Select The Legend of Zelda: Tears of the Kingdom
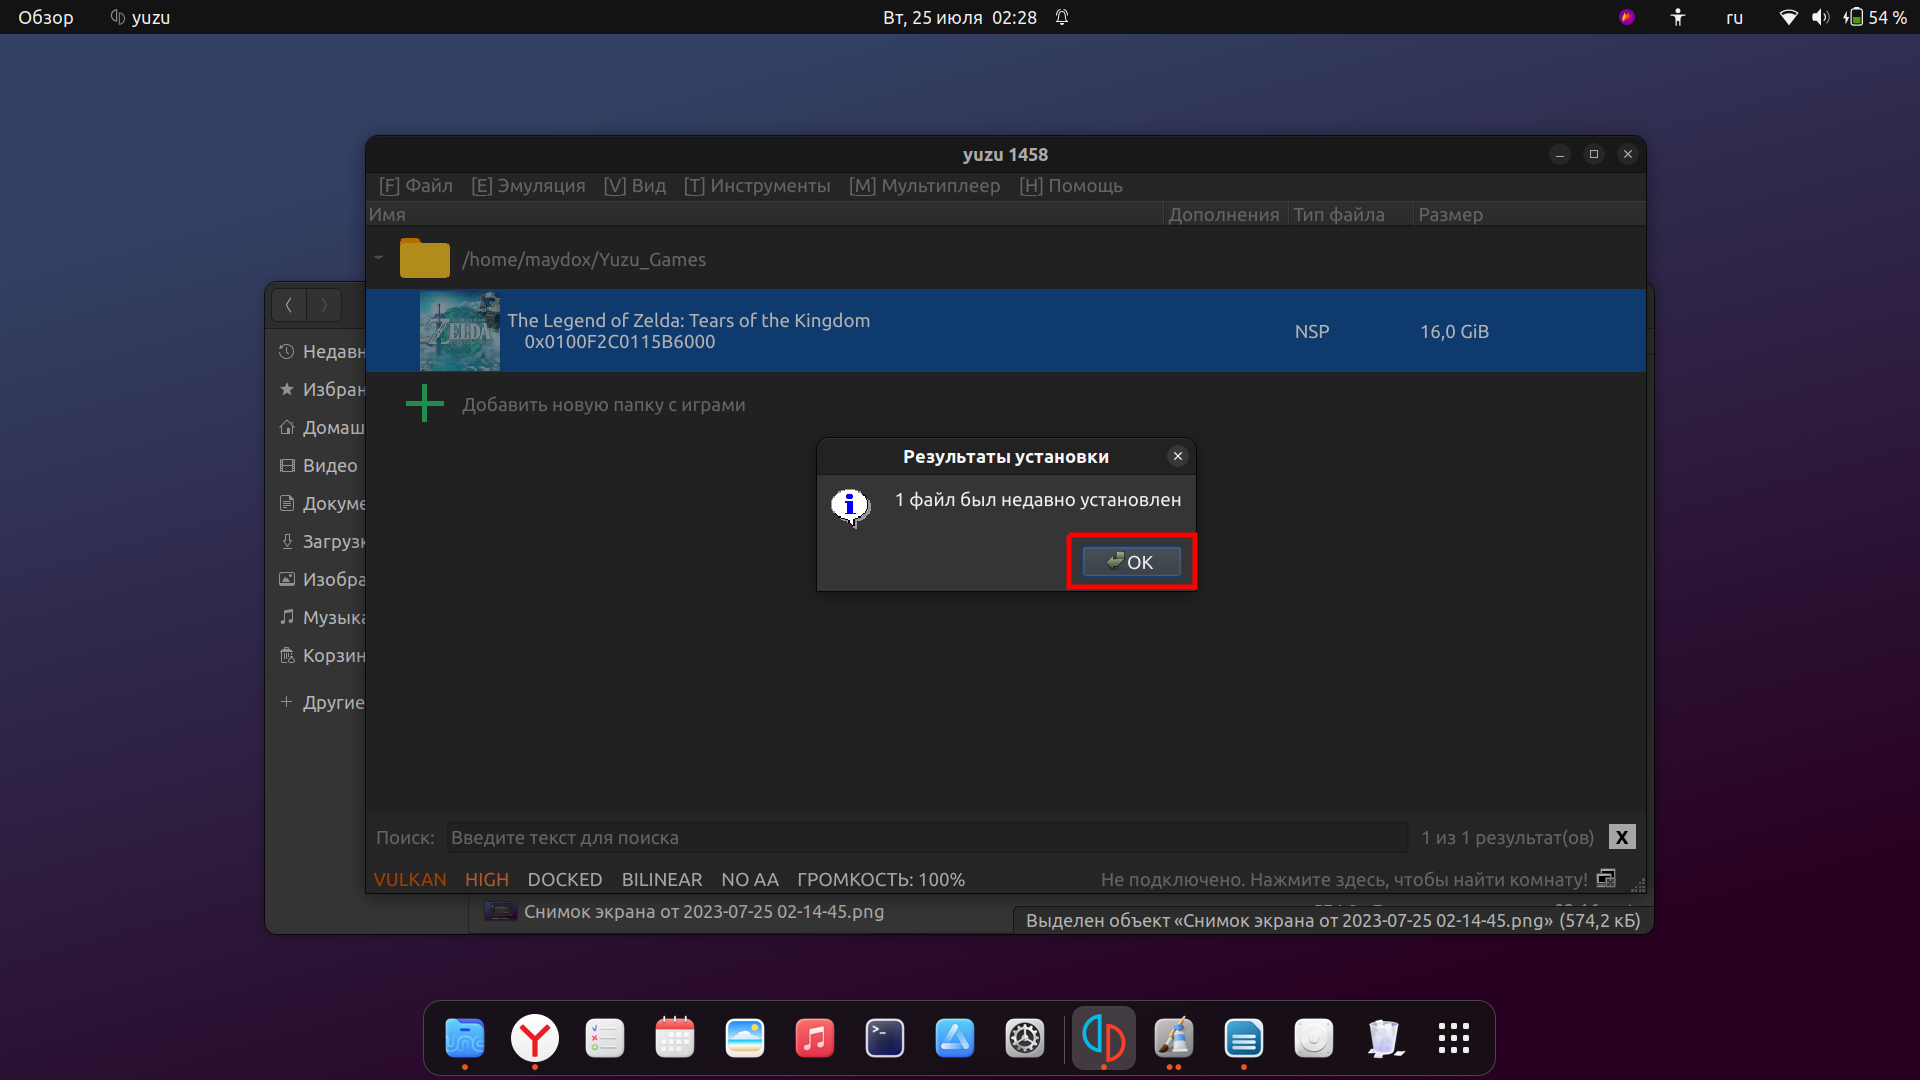The width and height of the screenshot is (1920, 1080). coord(688,320)
